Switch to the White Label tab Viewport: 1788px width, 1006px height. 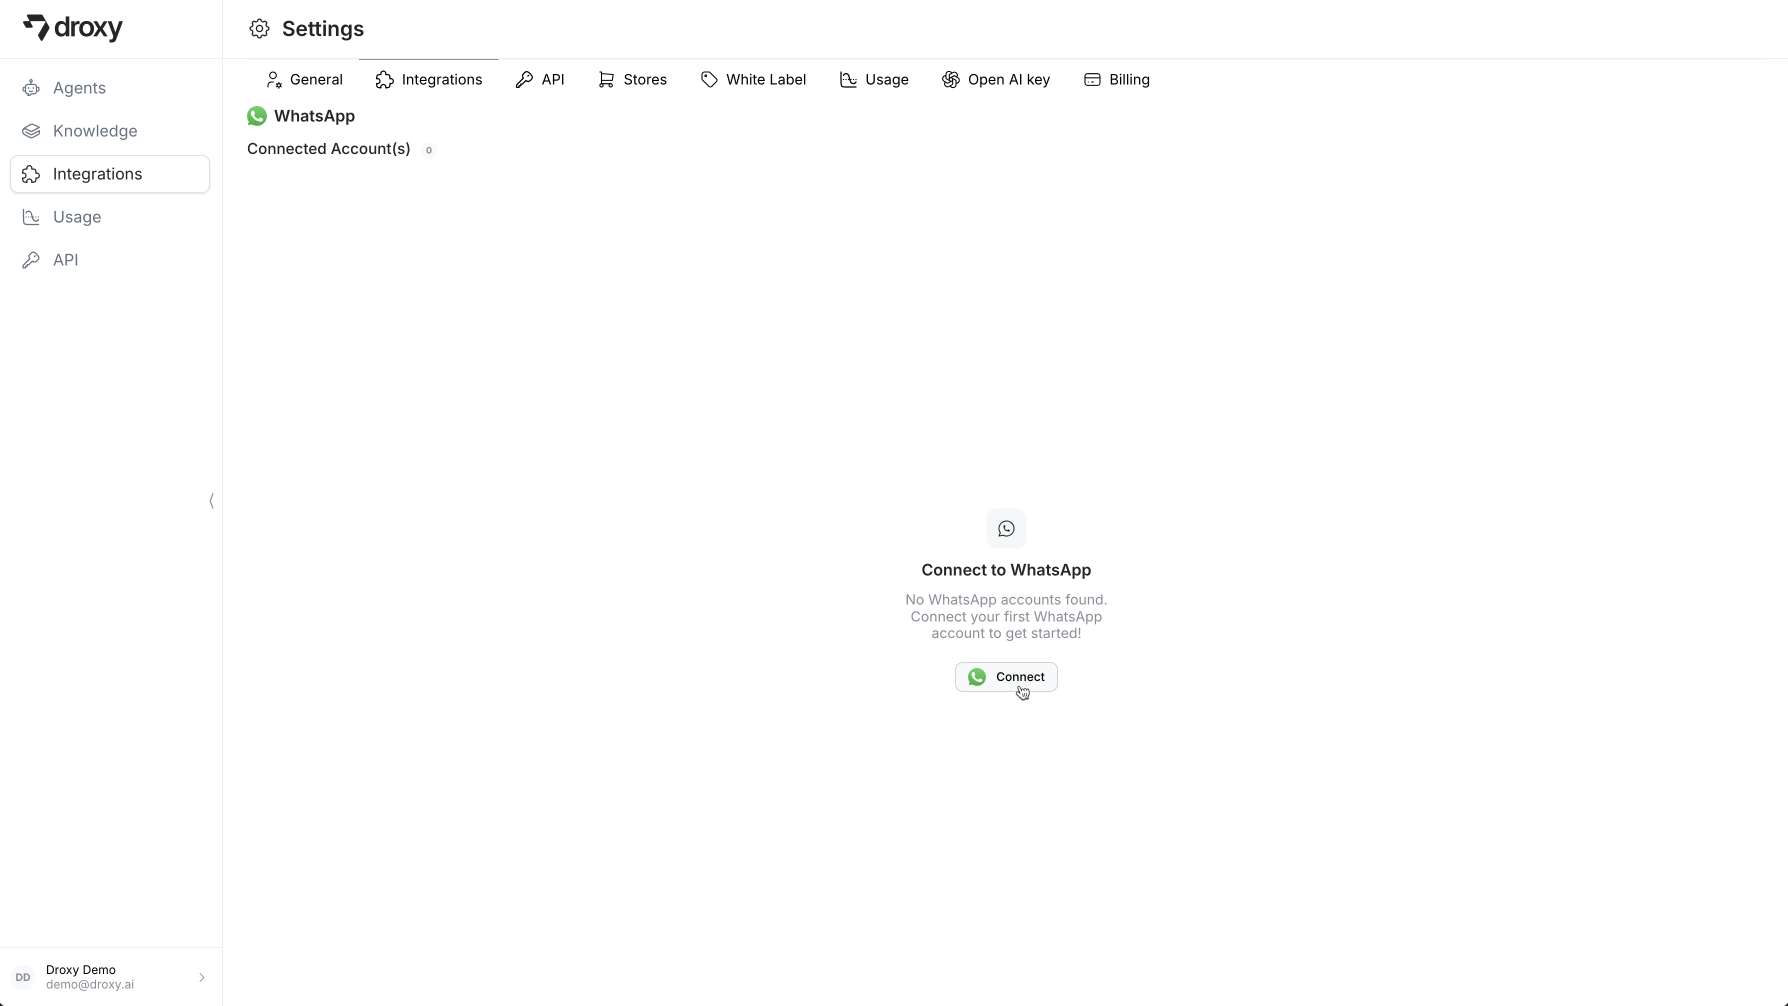(x=754, y=79)
